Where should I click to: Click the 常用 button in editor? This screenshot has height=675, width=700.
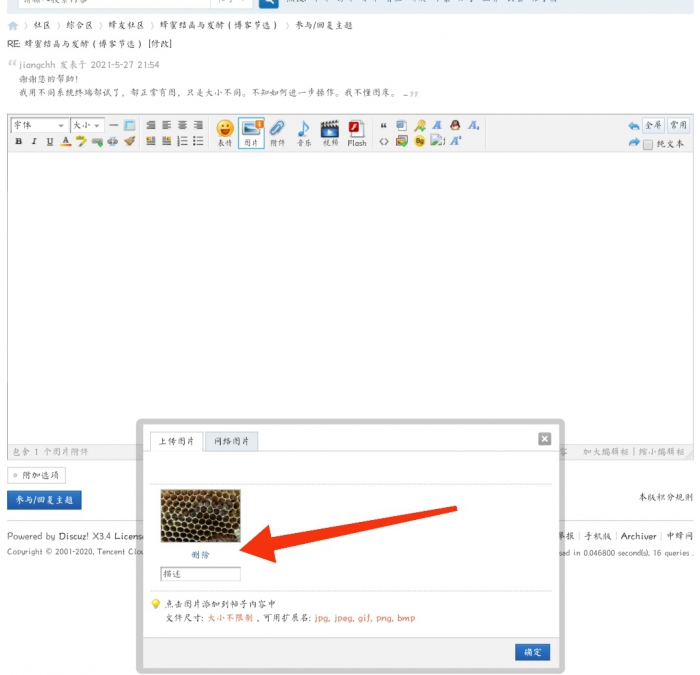click(678, 125)
